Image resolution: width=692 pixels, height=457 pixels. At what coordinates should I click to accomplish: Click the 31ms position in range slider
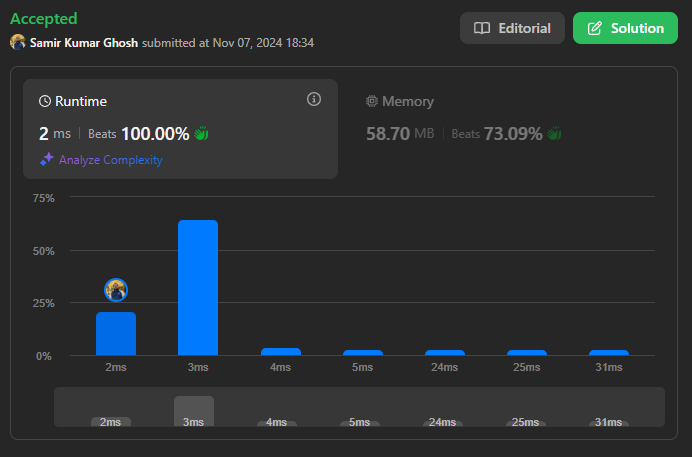[x=608, y=422]
